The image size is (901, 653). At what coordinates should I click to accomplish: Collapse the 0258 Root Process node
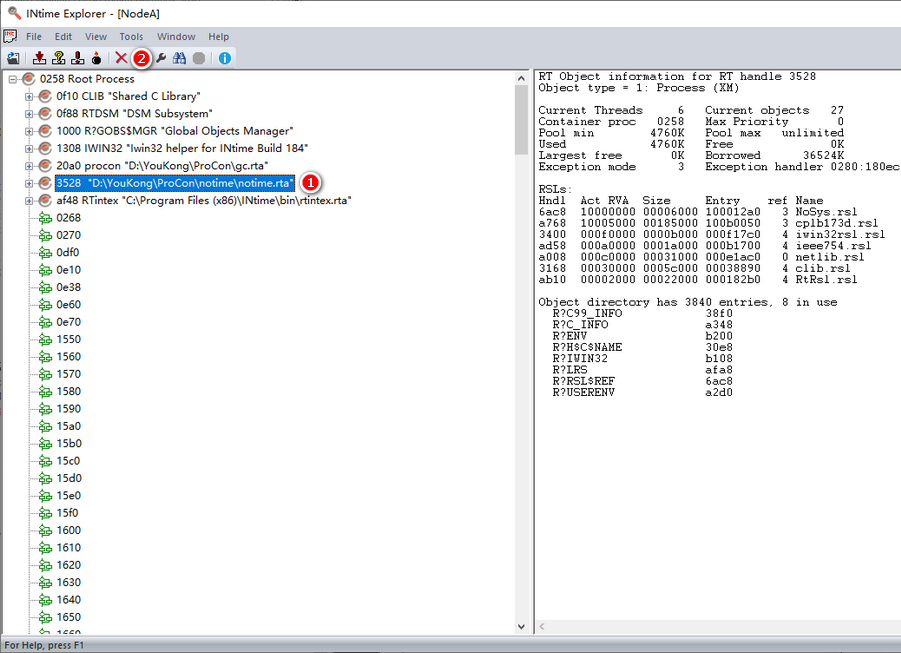(13, 79)
